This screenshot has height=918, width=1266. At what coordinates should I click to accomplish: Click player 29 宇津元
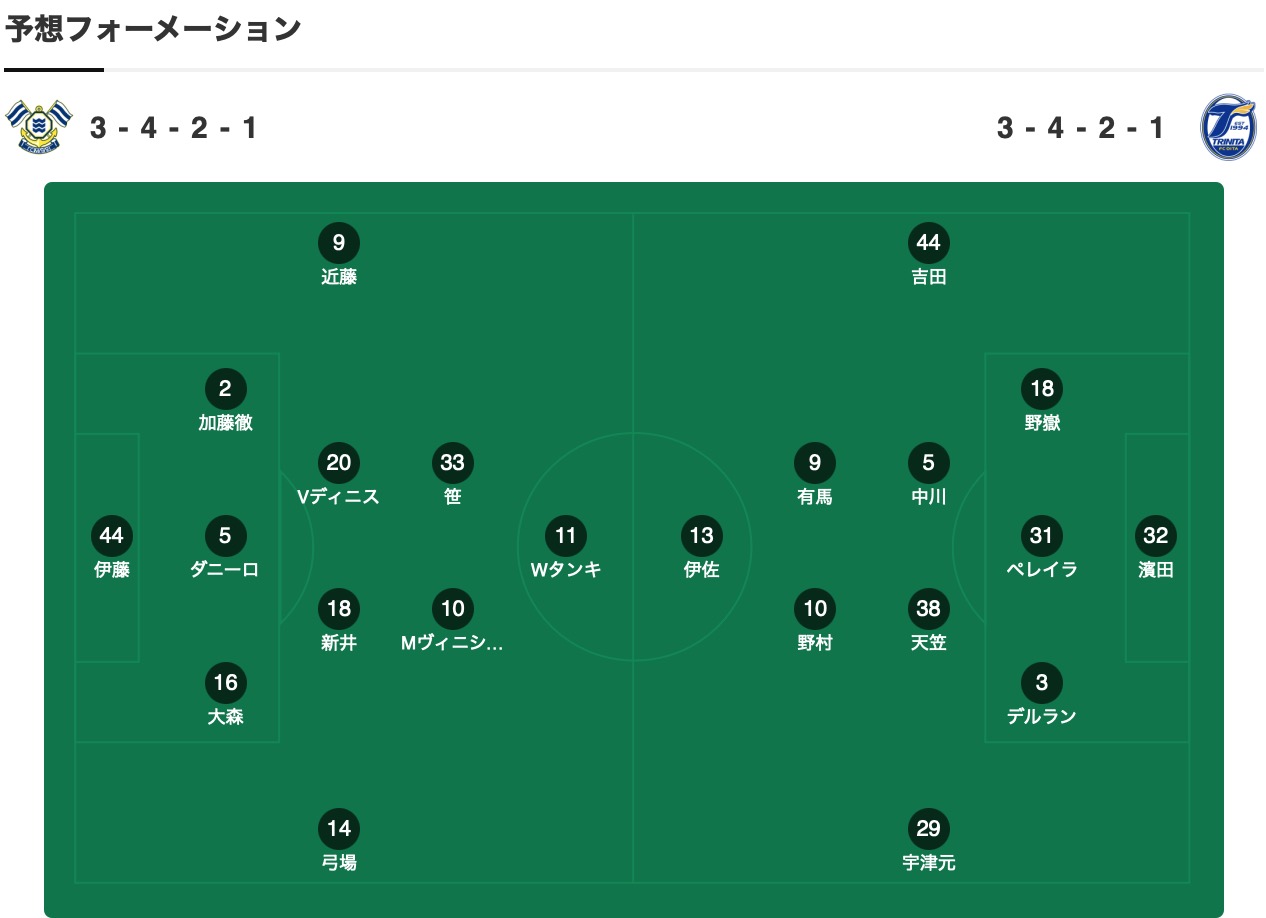click(x=929, y=842)
